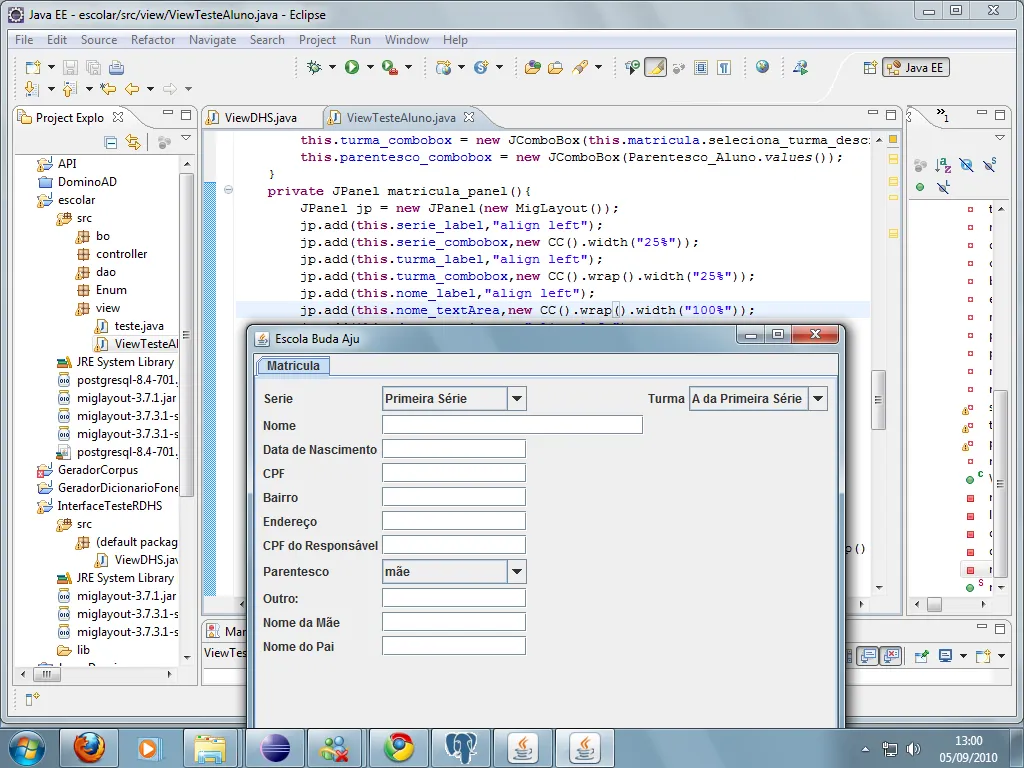Open the Serie combo box dropdown
Viewport: 1024px width, 768px height.
(516, 399)
